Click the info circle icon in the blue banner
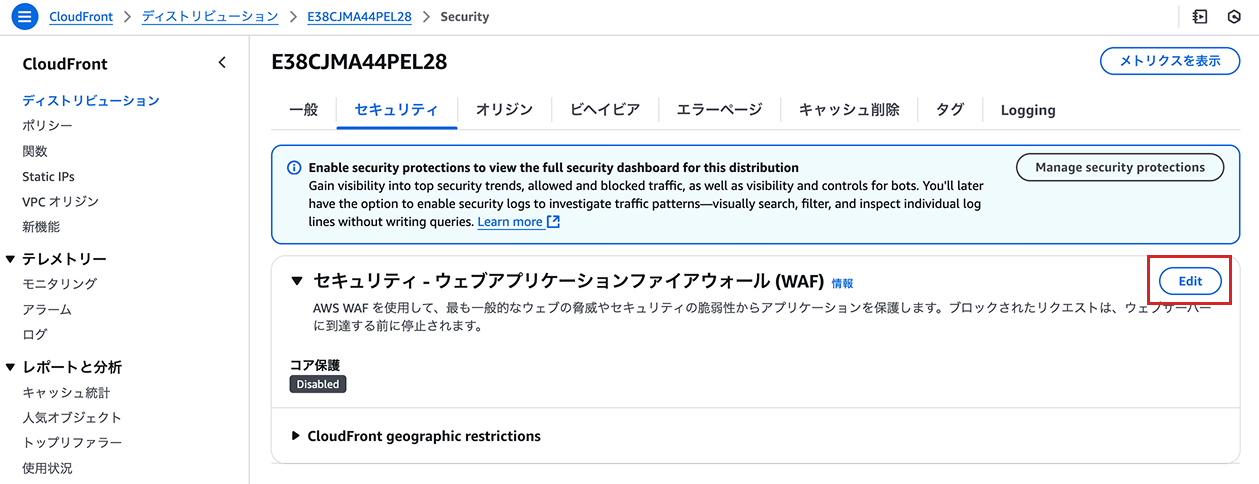This screenshot has height=484, width=1259. point(294,168)
